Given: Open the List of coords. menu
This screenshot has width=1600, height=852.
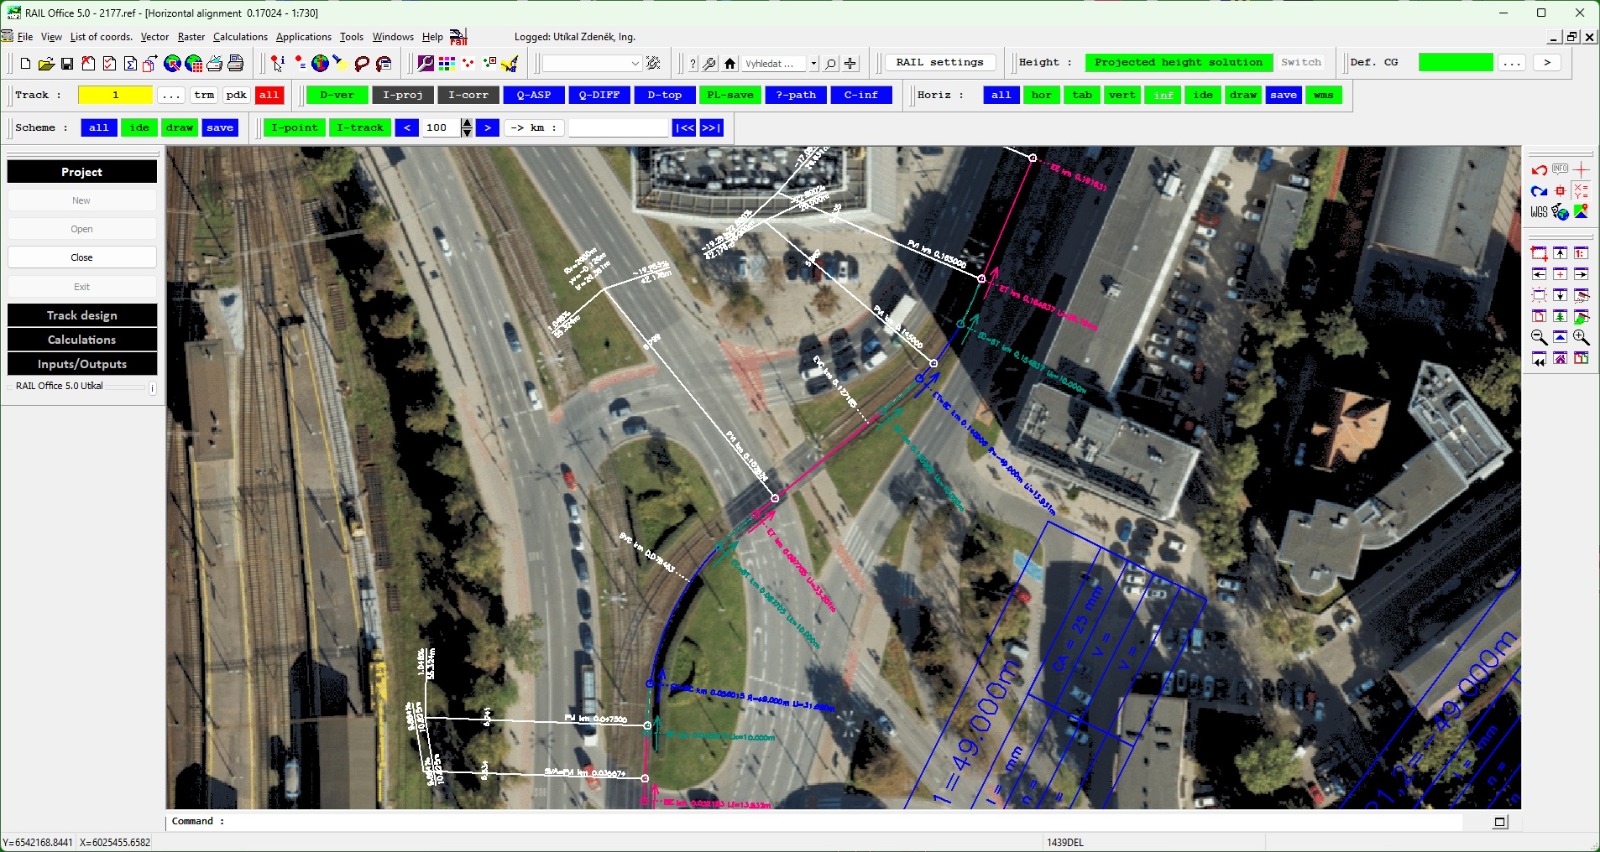Looking at the screenshot, I should tap(101, 37).
